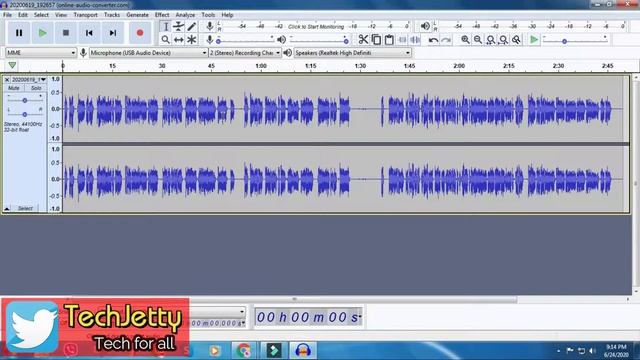Image resolution: width=640 pixels, height=360 pixels.
Task: Click the track gain slider
Action: (24, 100)
